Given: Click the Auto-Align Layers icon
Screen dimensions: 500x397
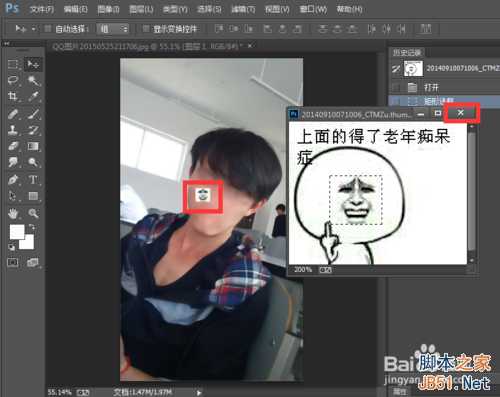Looking at the screenshot, I should pos(425,29).
